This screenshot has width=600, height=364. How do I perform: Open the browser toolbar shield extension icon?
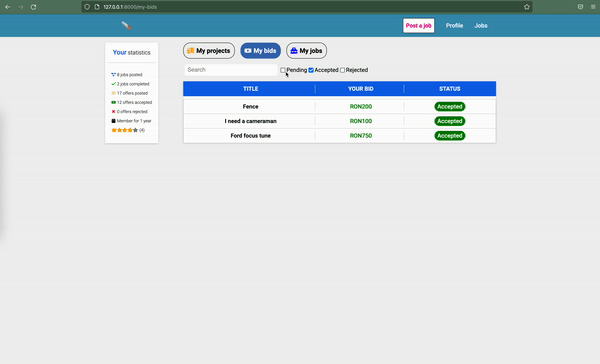click(x=580, y=7)
